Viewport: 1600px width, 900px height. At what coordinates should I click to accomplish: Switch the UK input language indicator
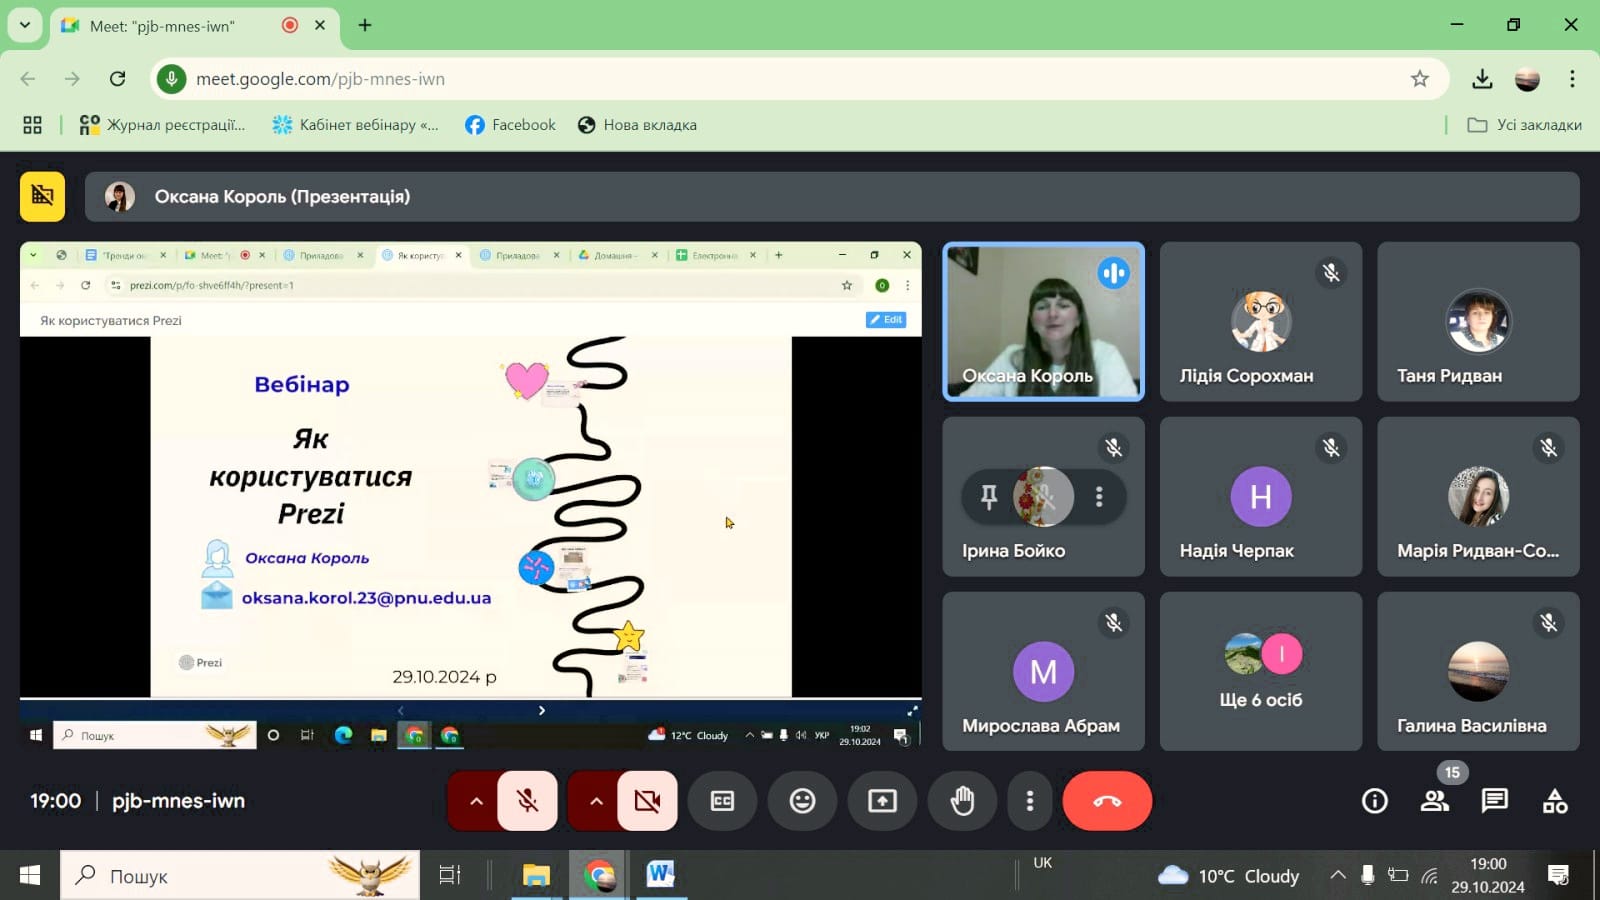tap(1042, 864)
